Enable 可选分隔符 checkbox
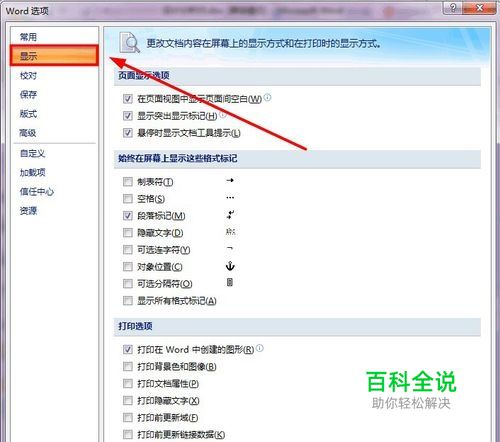Image resolution: width=500 pixels, height=442 pixels. [x=128, y=284]
